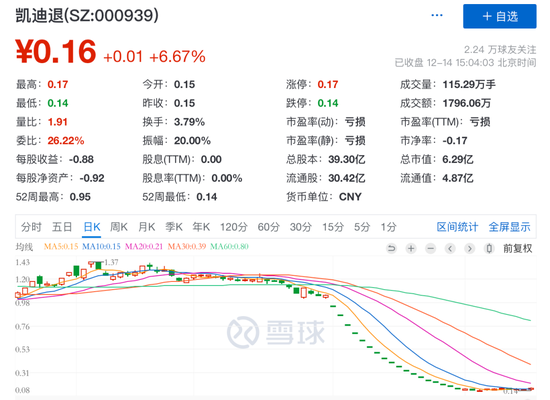This screenshot has width=550, height=400.
Task: Click the MA20:0.21 indicator label
Action: point(144,247)
